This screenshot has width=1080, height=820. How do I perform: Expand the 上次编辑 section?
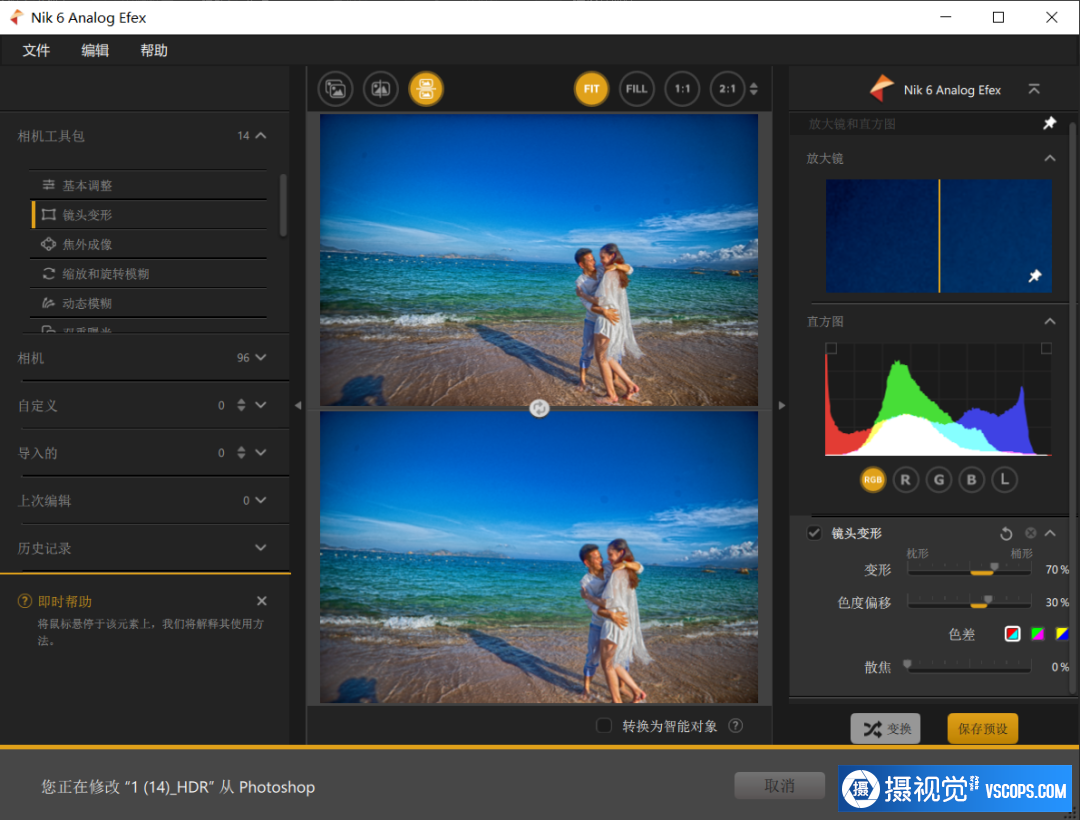261,500
